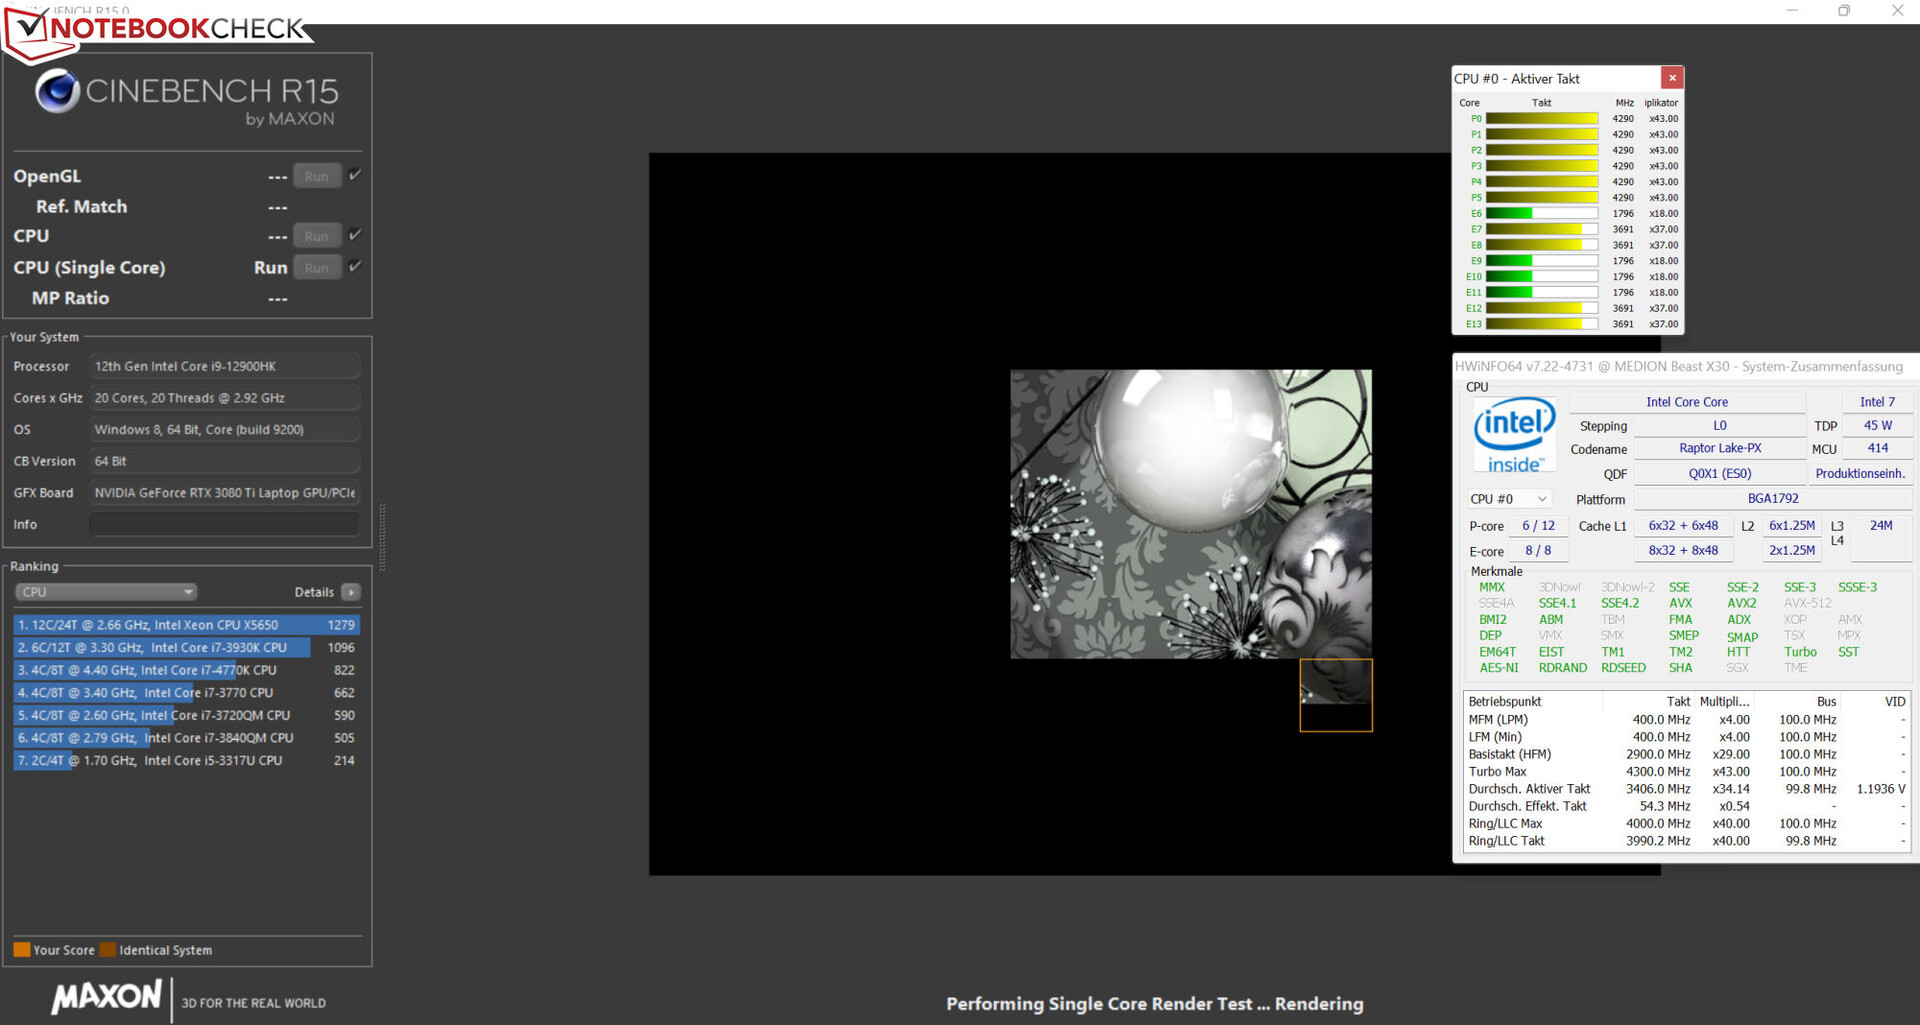The width and height of the screenshot is (1920, 1025).
Task: Click the CB Version field
Action: tap(225, 461)
